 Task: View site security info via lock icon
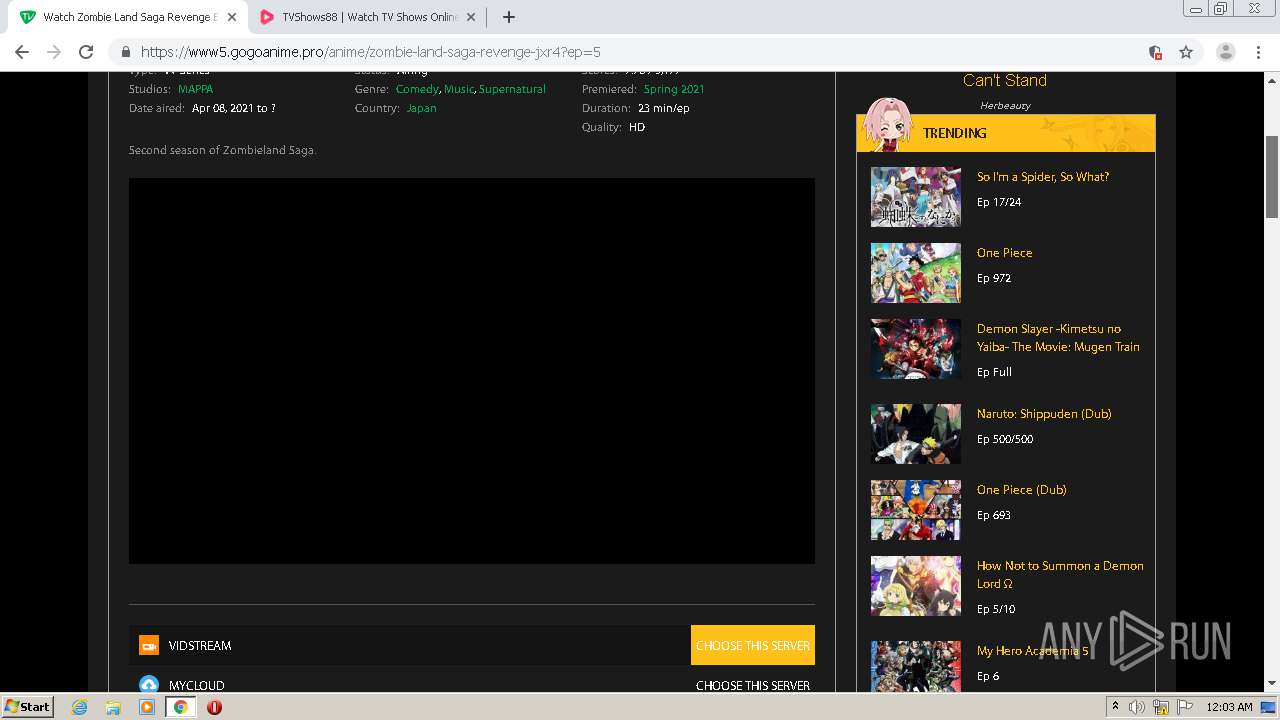(125, 52)
